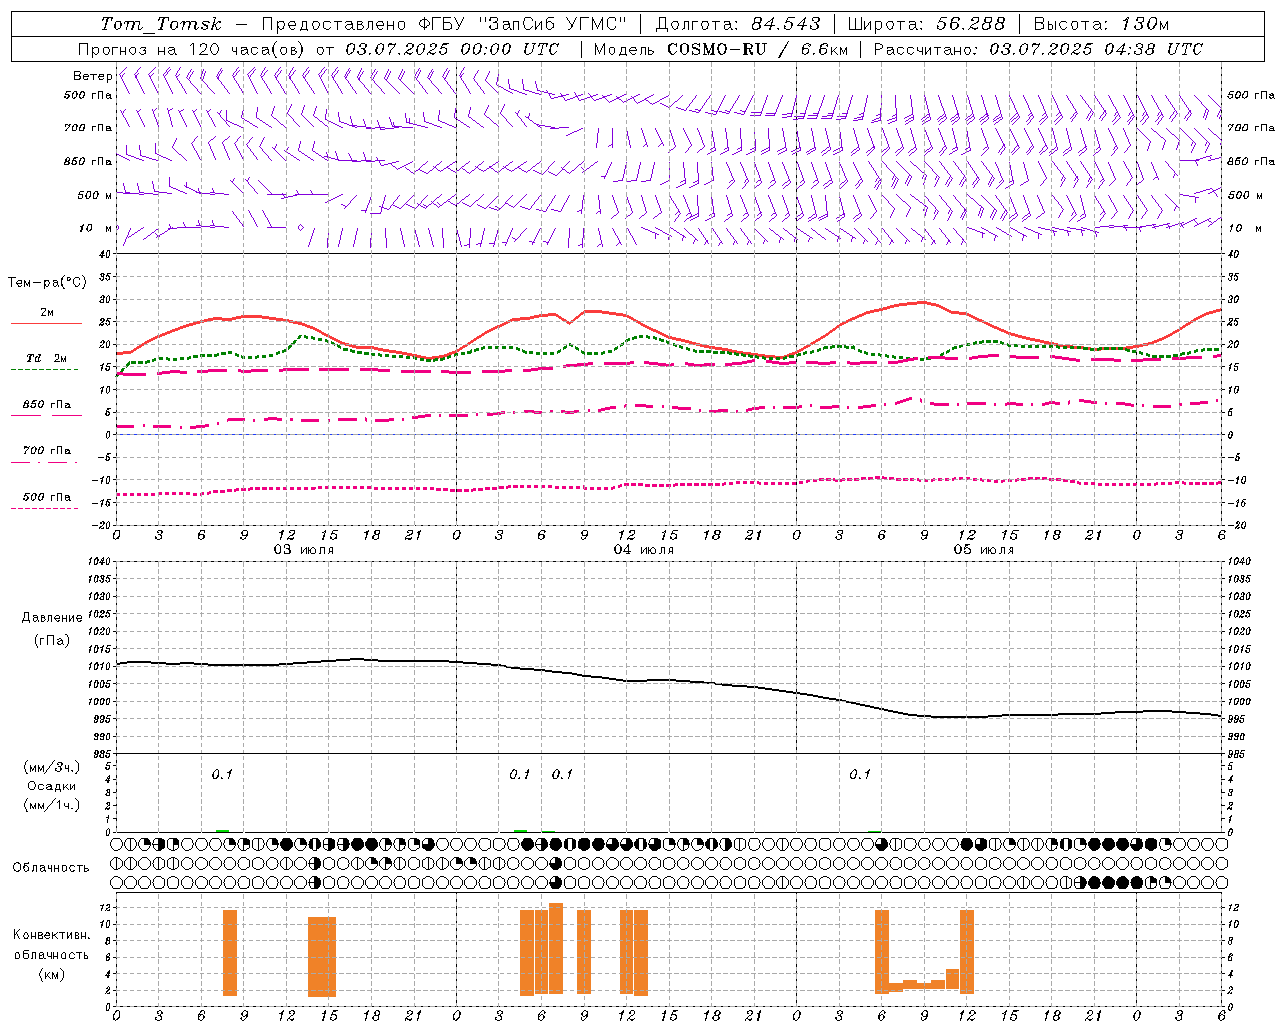Click the '03 июля' date label

304,550
